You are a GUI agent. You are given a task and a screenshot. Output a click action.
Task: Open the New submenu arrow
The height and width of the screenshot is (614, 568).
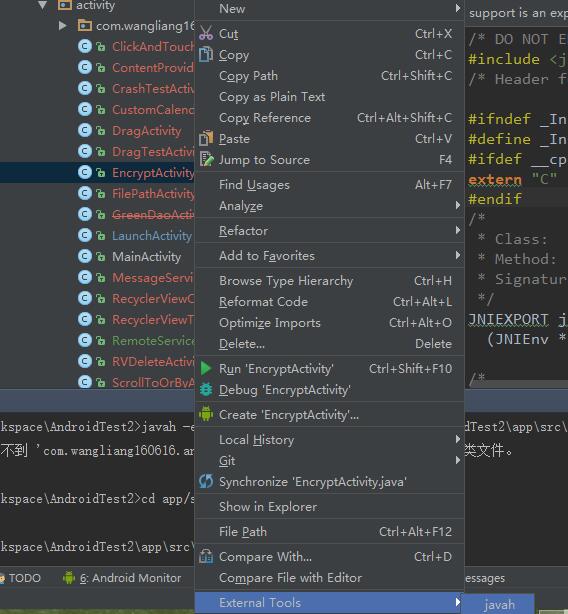click(458, 8)
